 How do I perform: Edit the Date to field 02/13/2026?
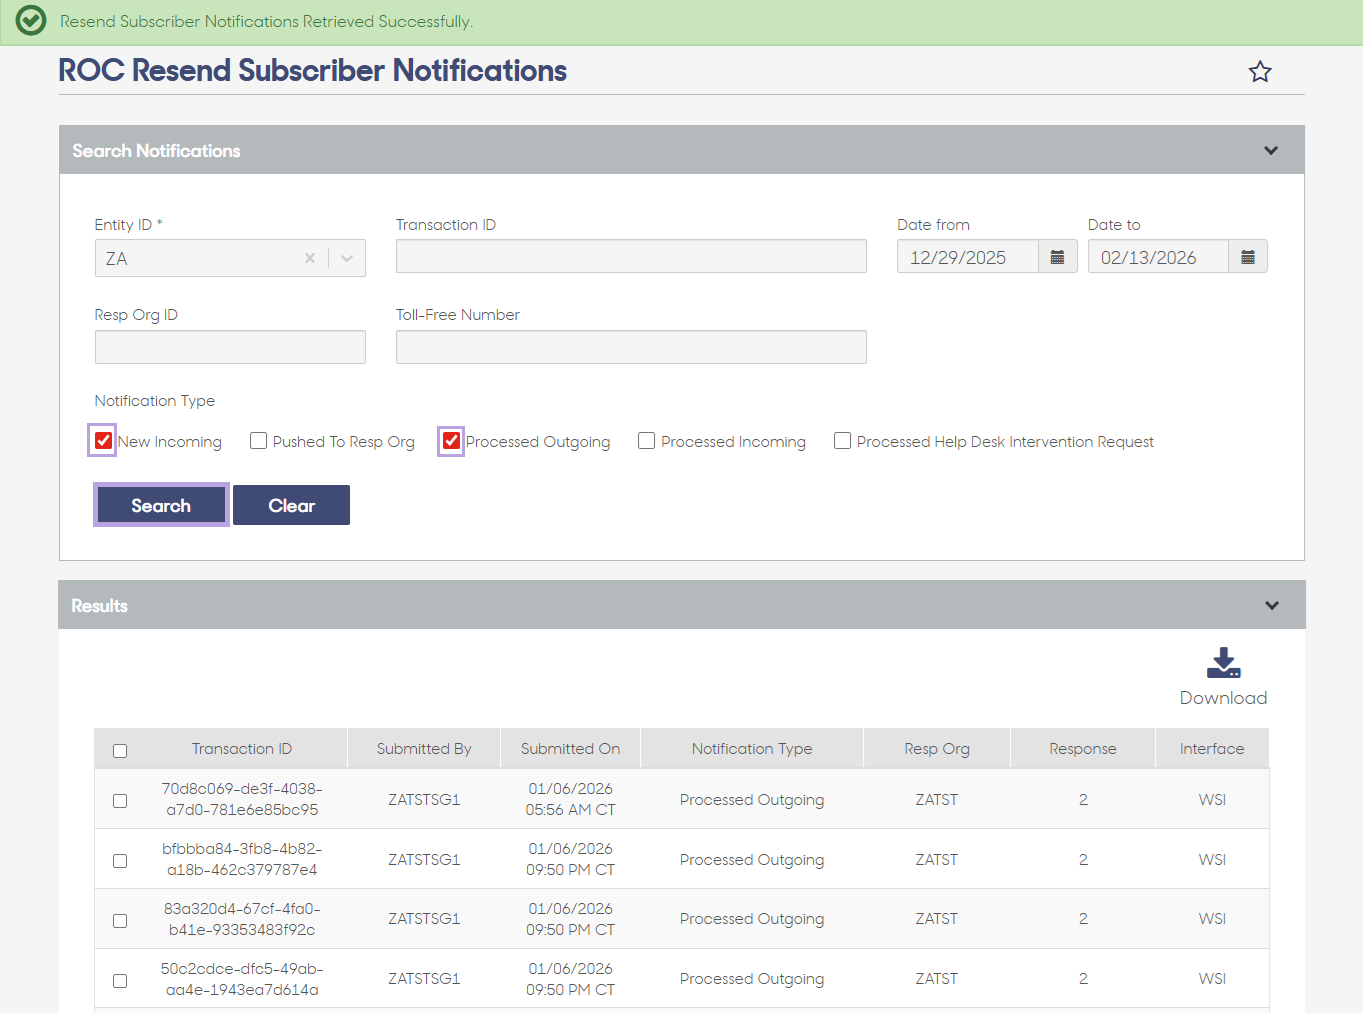[1158, 257]
